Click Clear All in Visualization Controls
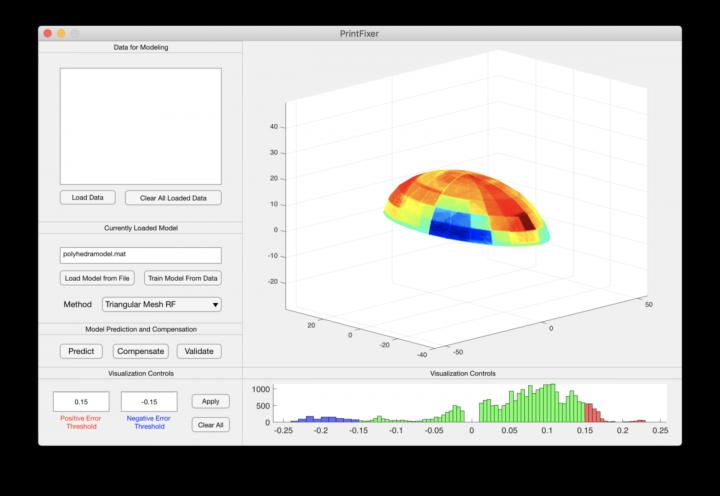720x496 pixels. click(210, 424)
